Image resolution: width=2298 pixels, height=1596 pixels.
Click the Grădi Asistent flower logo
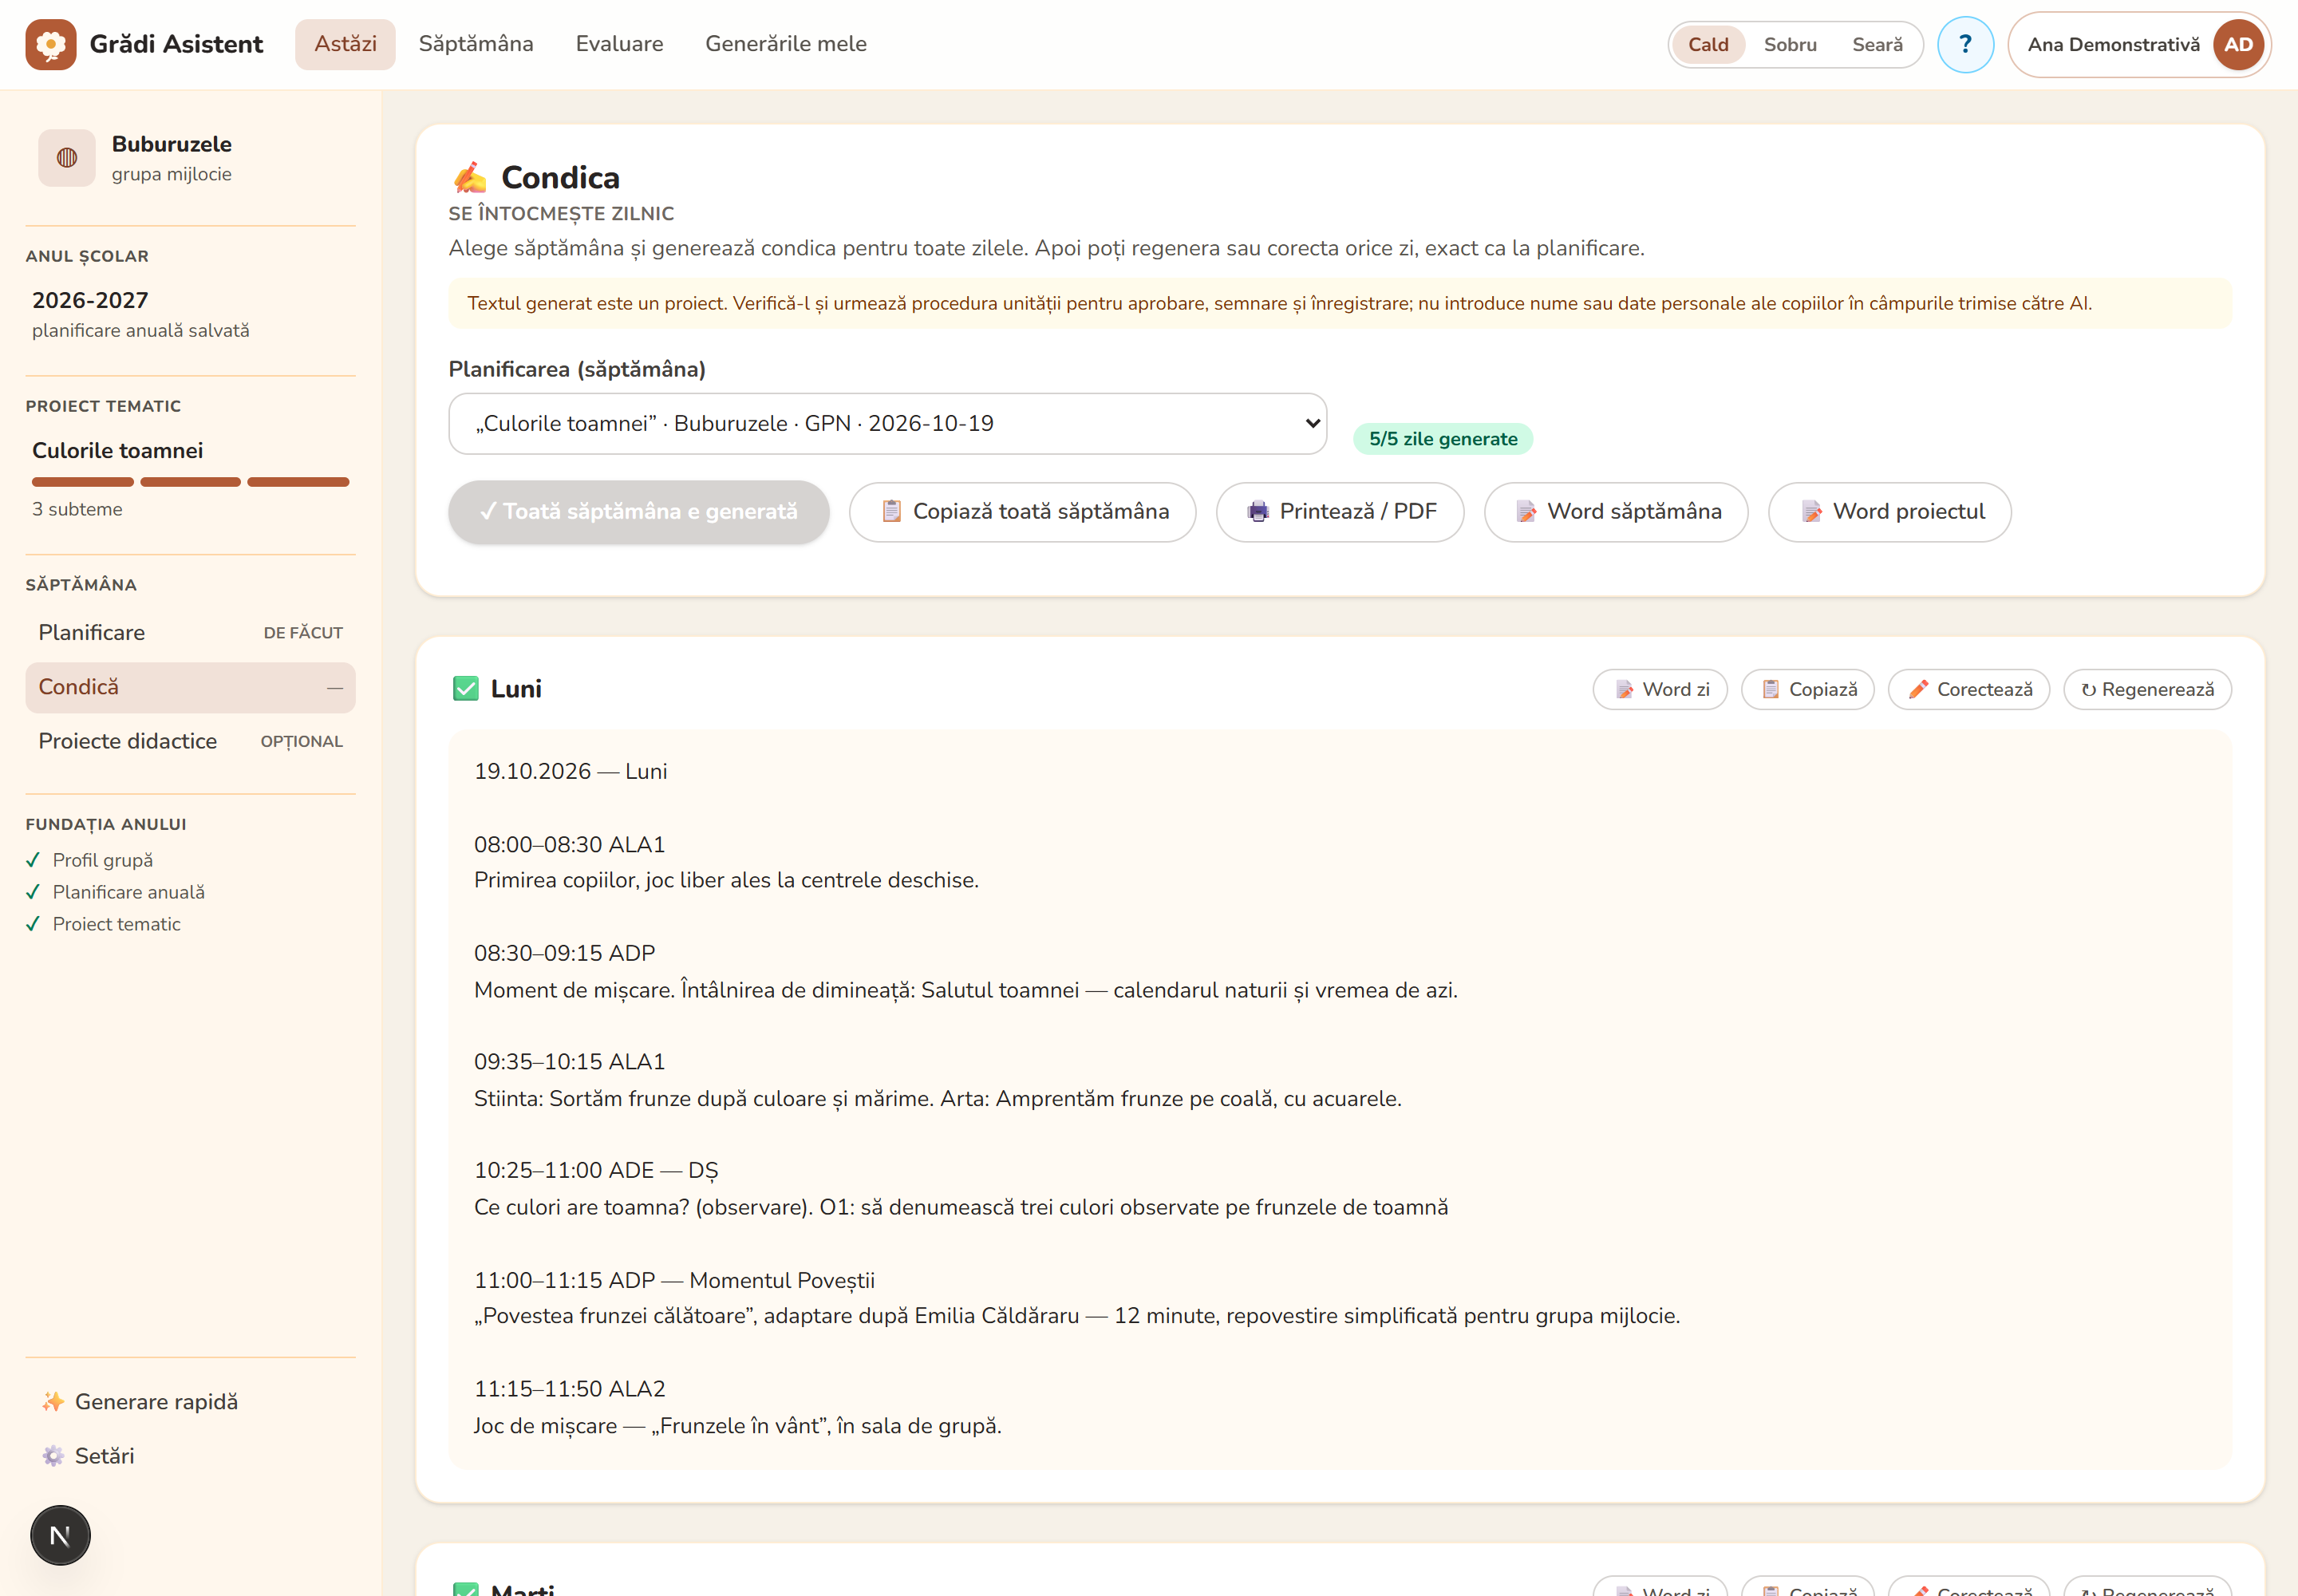click(51, 44)
